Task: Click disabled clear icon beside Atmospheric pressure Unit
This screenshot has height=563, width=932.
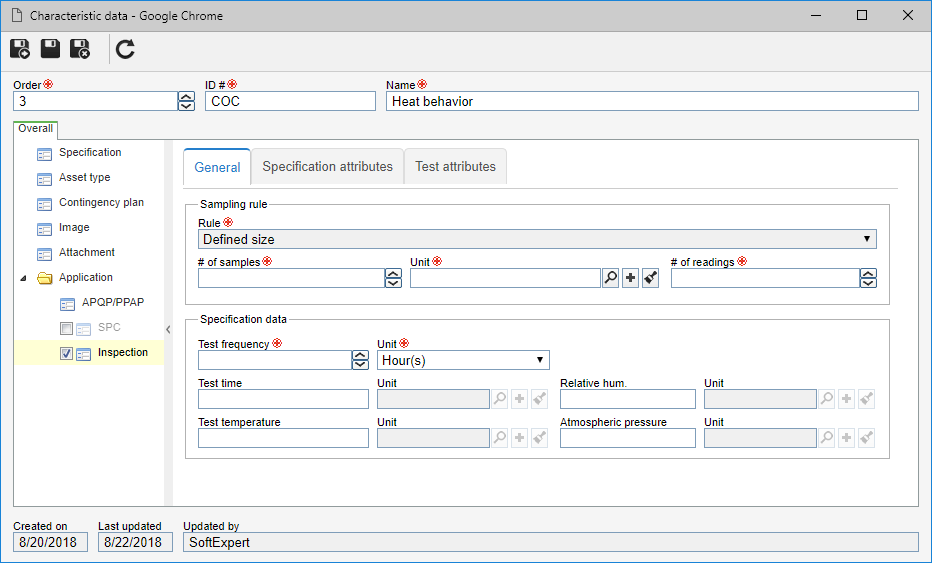Action: (x=867, y=438)
